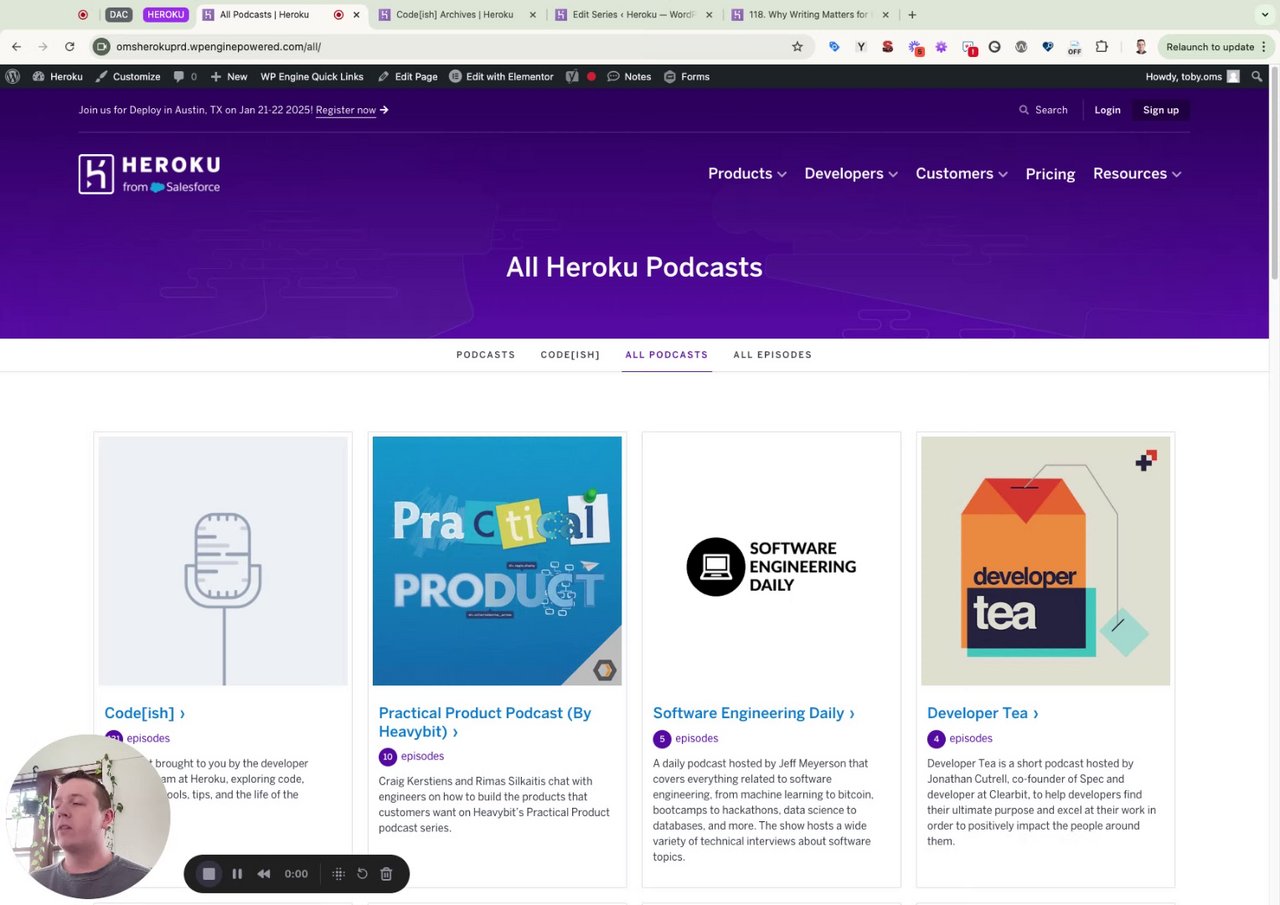Click Edit with Elementor in admin bar
This screenshot has width=1280, height=905.
[501, 77]
